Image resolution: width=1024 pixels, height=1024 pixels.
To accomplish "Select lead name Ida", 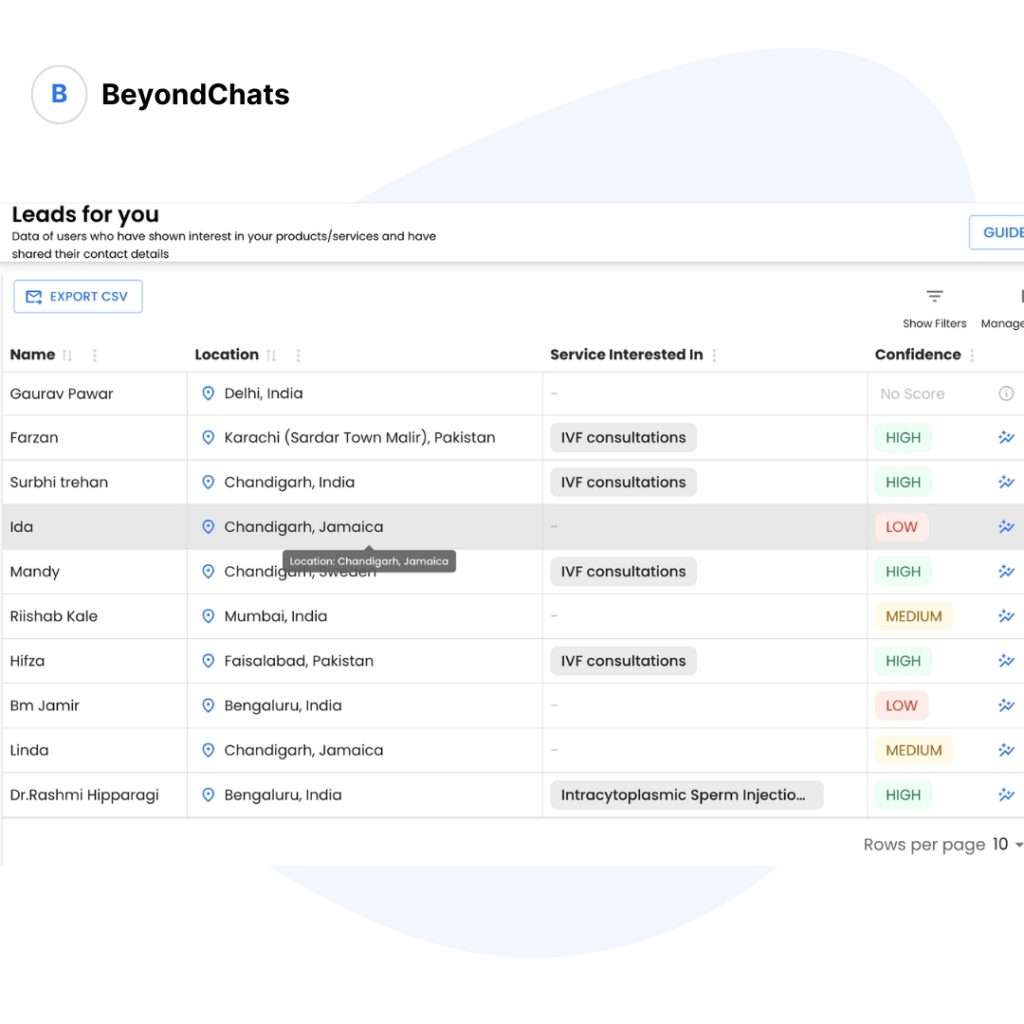I will (22, 526).
